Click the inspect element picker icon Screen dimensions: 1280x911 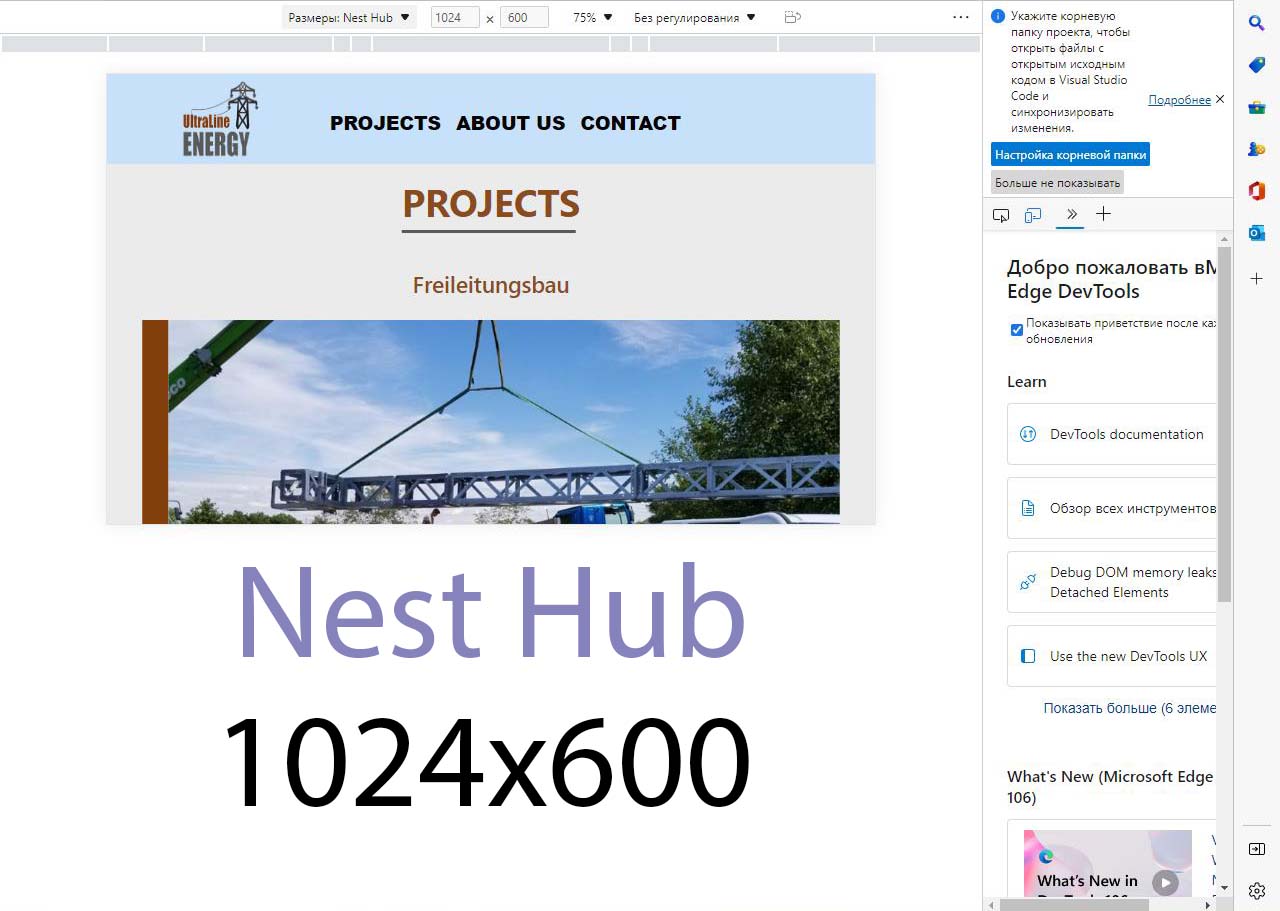[1001, 215]
